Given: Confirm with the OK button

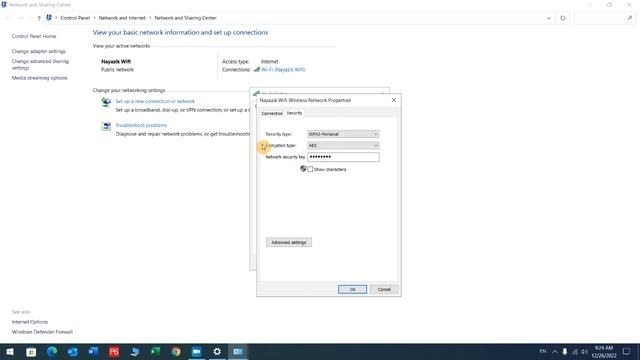Looking at the screenshot, I should click(x=352, y=289).
